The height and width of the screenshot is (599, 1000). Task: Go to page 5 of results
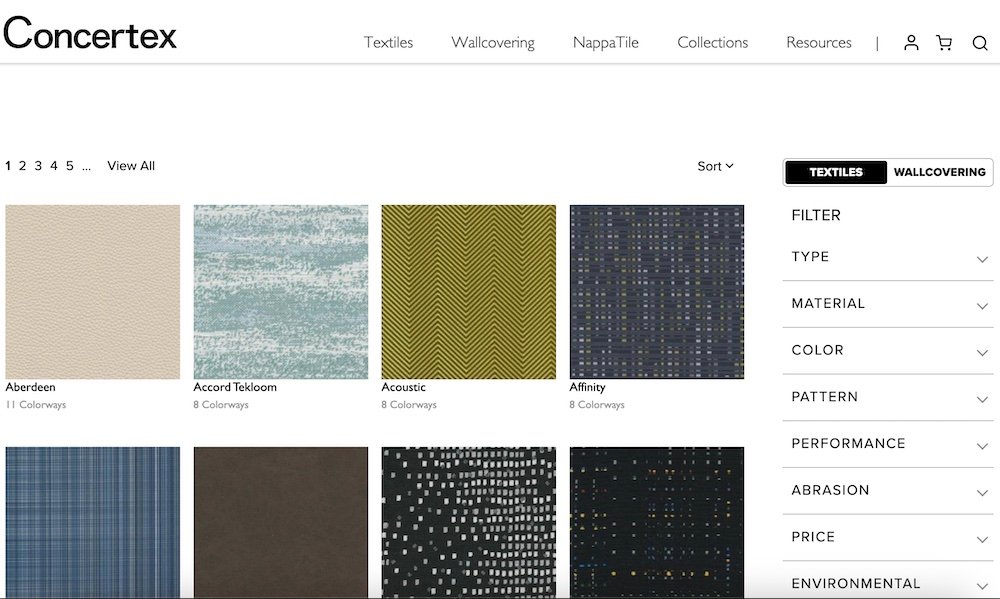point(70,166)
